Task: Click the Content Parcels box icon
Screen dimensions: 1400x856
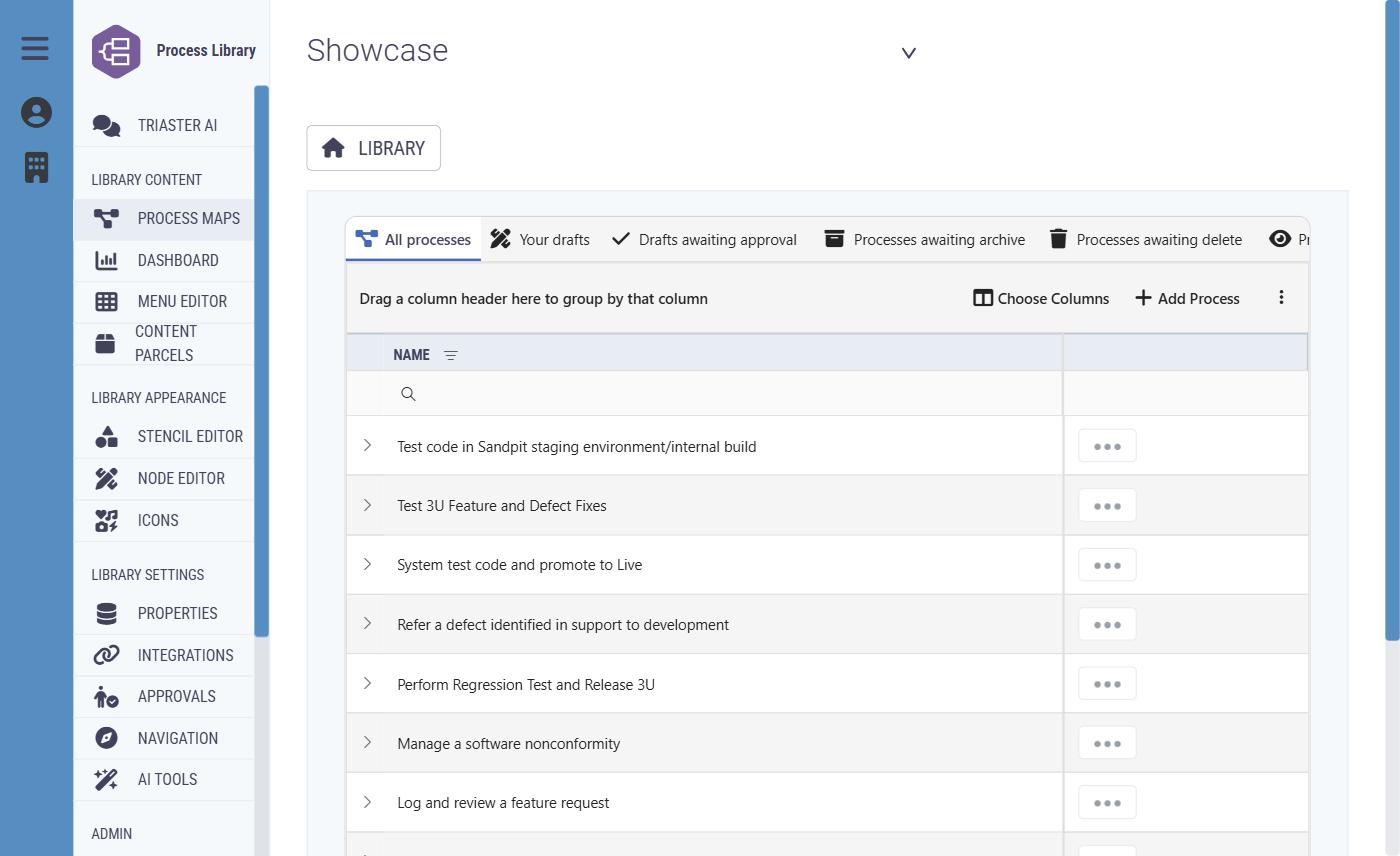Action: (105, 344)
